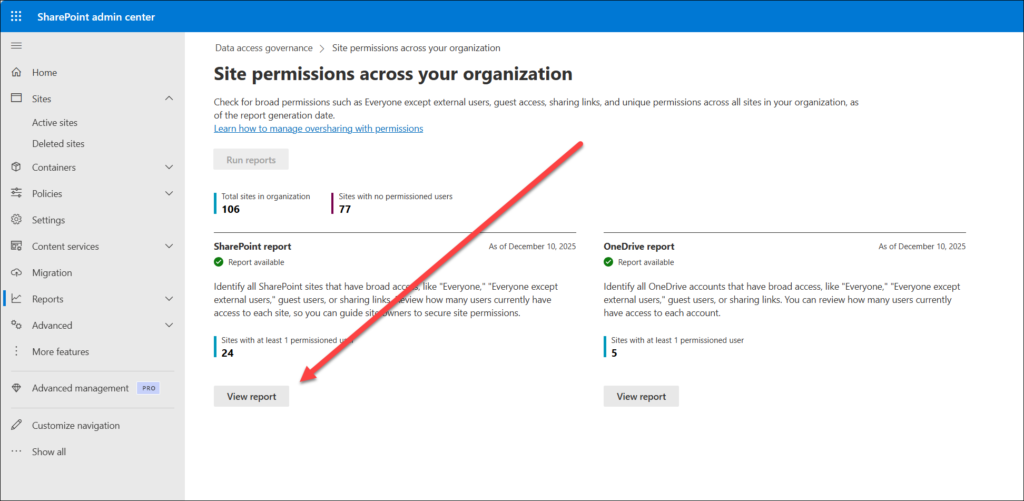Click the Content services icon
The height and width of the screenshot is (501, 1024).
click(x=16, y=246)
